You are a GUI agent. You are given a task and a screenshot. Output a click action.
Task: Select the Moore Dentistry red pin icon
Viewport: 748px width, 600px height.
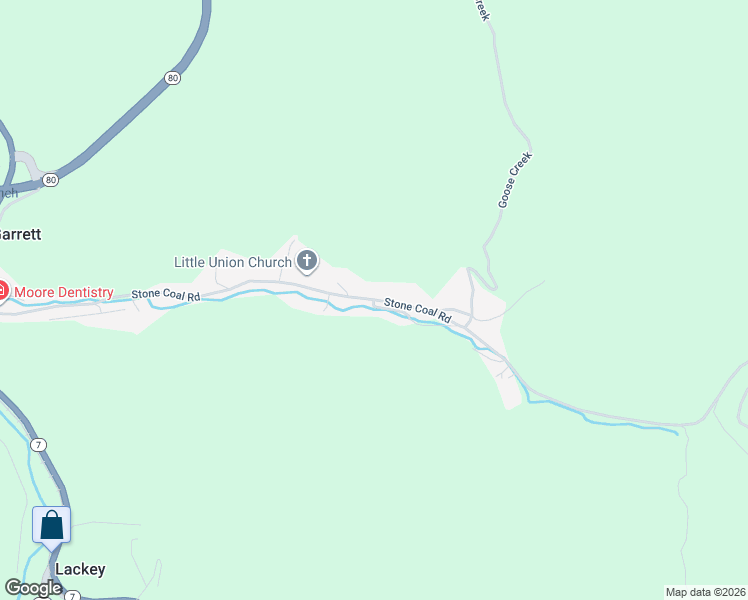tap(3, 291)
